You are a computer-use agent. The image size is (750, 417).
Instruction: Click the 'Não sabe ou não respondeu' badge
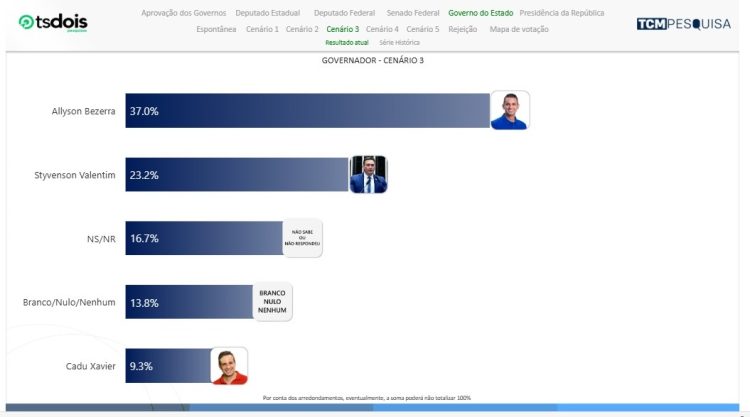pos(303,238)
